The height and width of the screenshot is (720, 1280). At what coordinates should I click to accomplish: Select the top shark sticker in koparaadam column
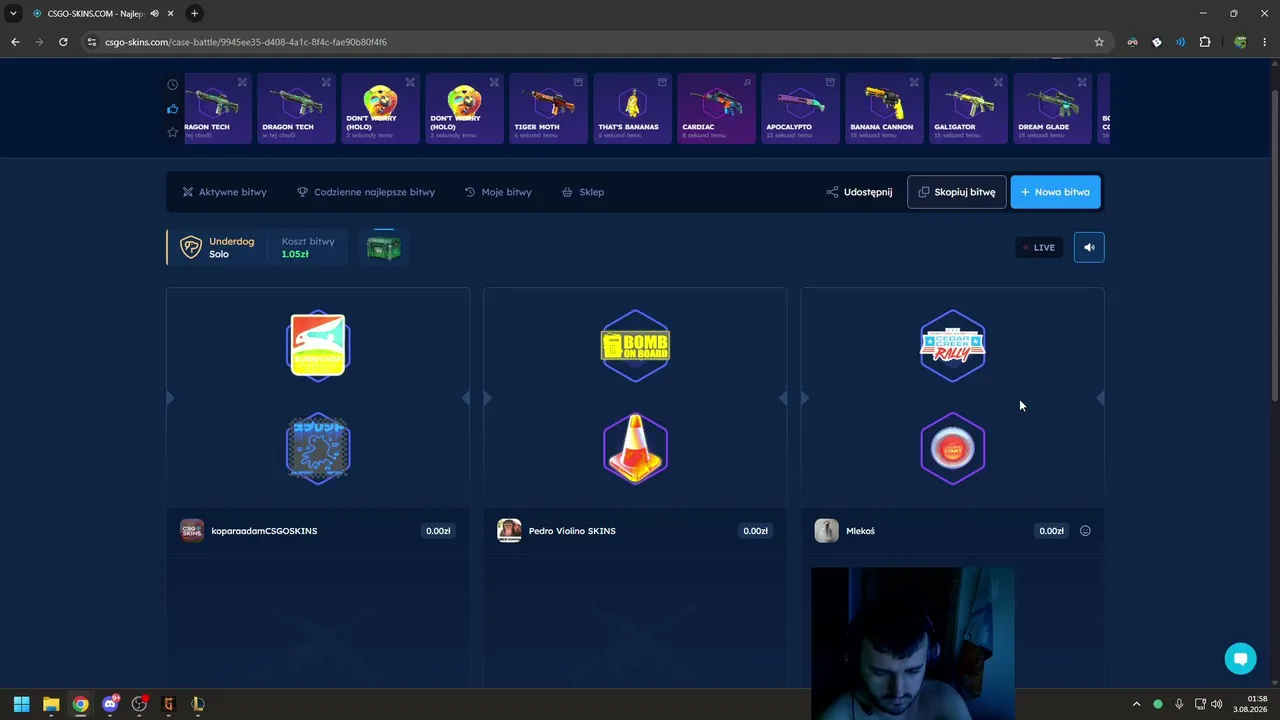click(x=318, y=345)
